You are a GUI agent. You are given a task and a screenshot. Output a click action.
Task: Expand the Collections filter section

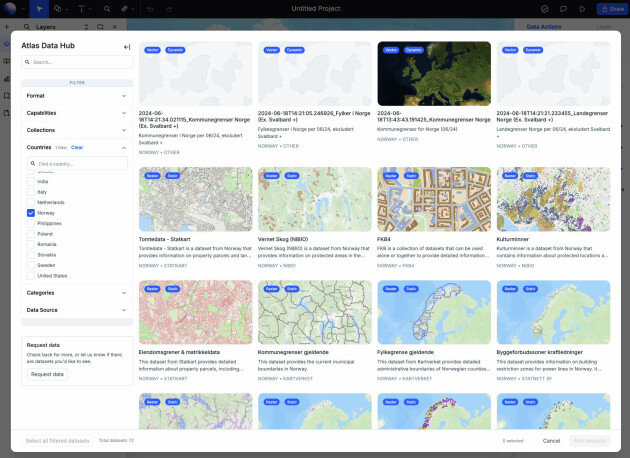pos(77,130)
